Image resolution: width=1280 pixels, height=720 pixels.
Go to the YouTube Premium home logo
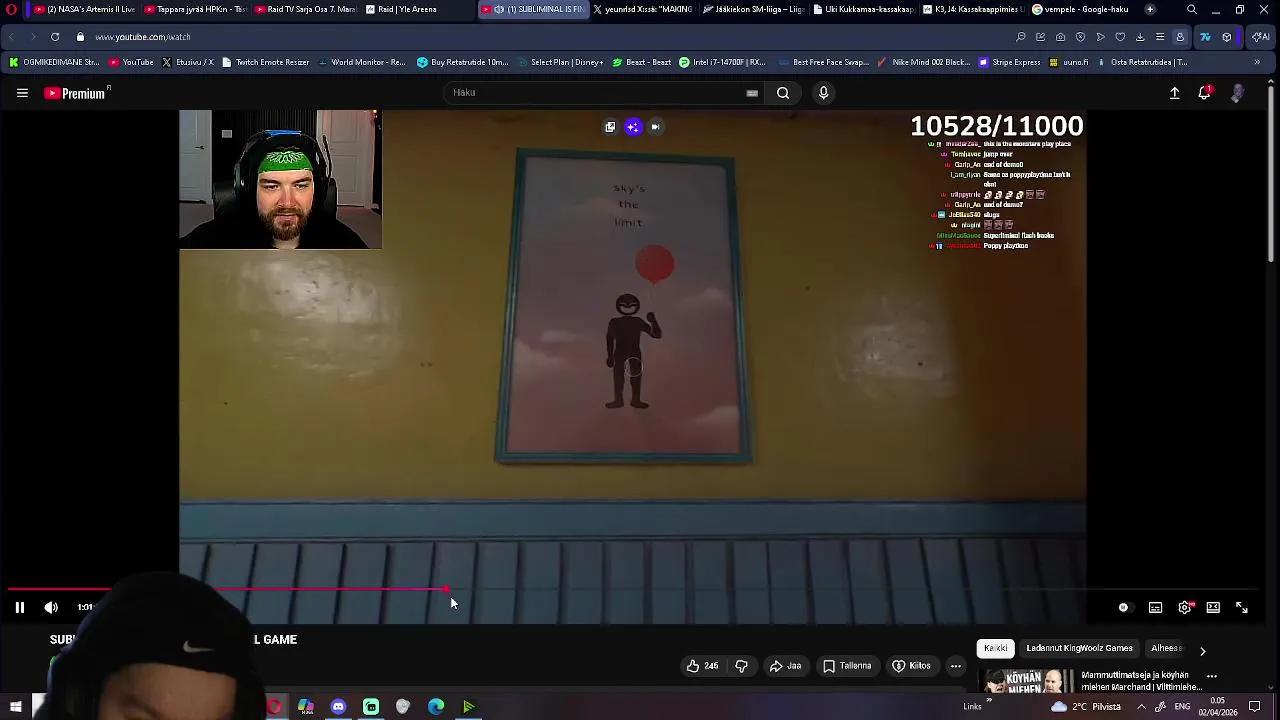point(75,93)
